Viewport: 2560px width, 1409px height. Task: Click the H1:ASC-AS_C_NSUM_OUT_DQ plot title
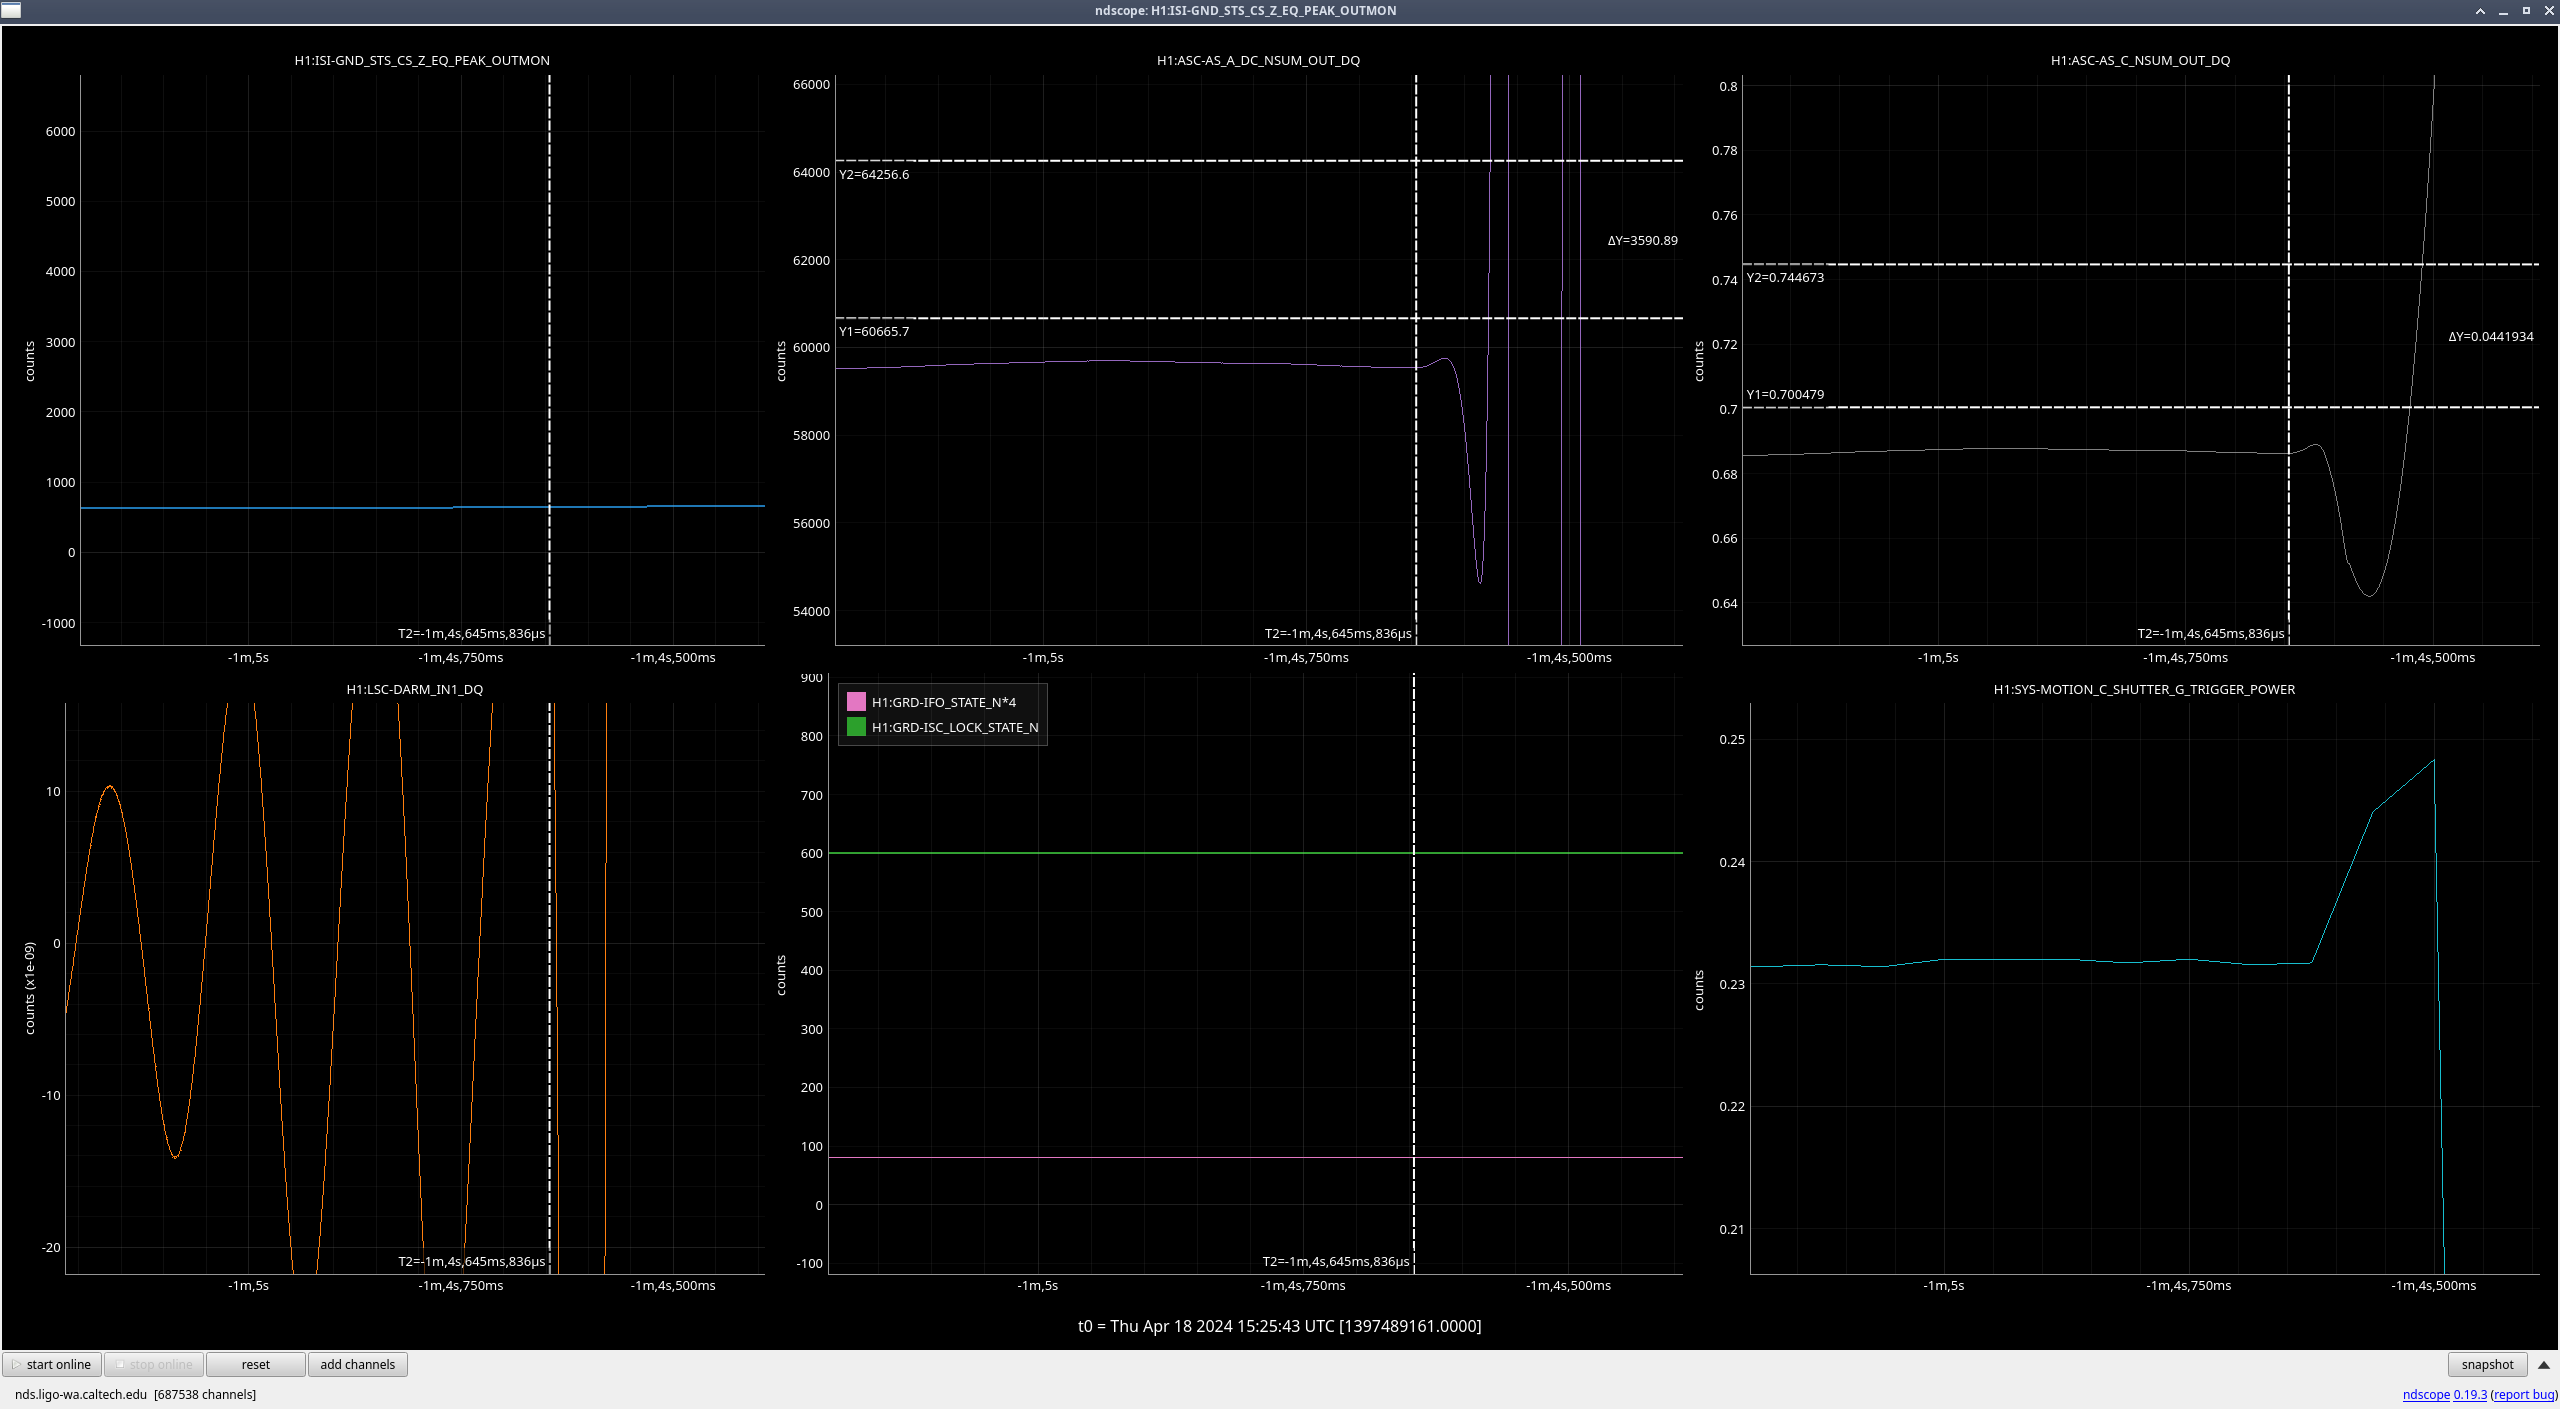(2140, 60)
